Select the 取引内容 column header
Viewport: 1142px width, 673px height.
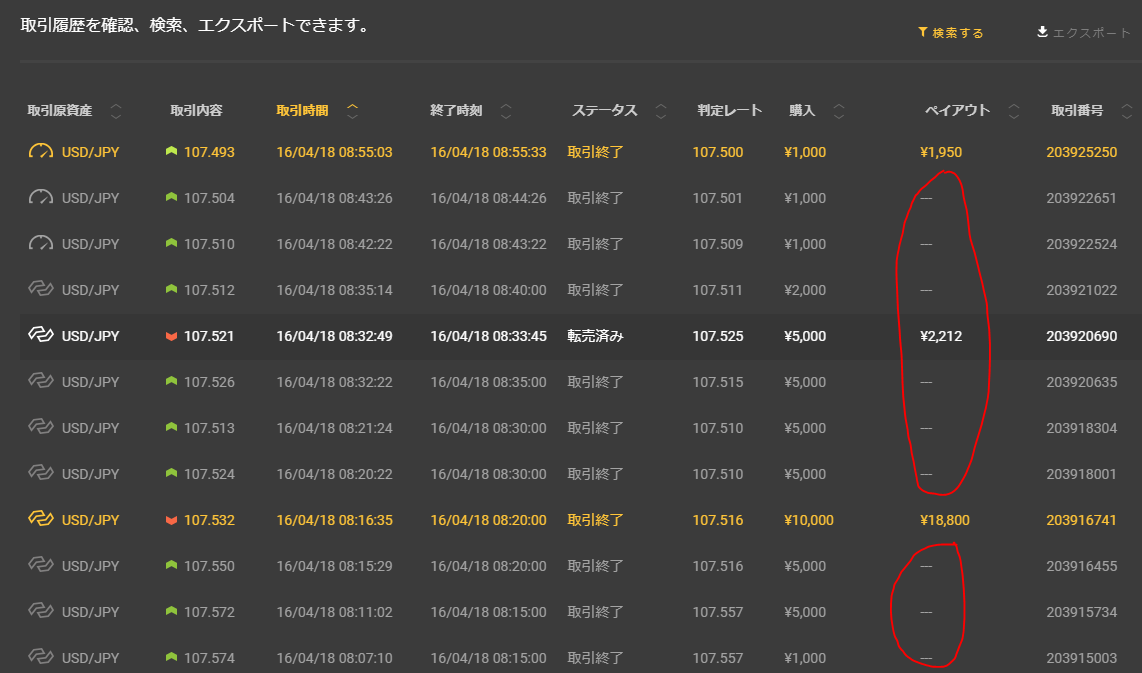(196, 111)
